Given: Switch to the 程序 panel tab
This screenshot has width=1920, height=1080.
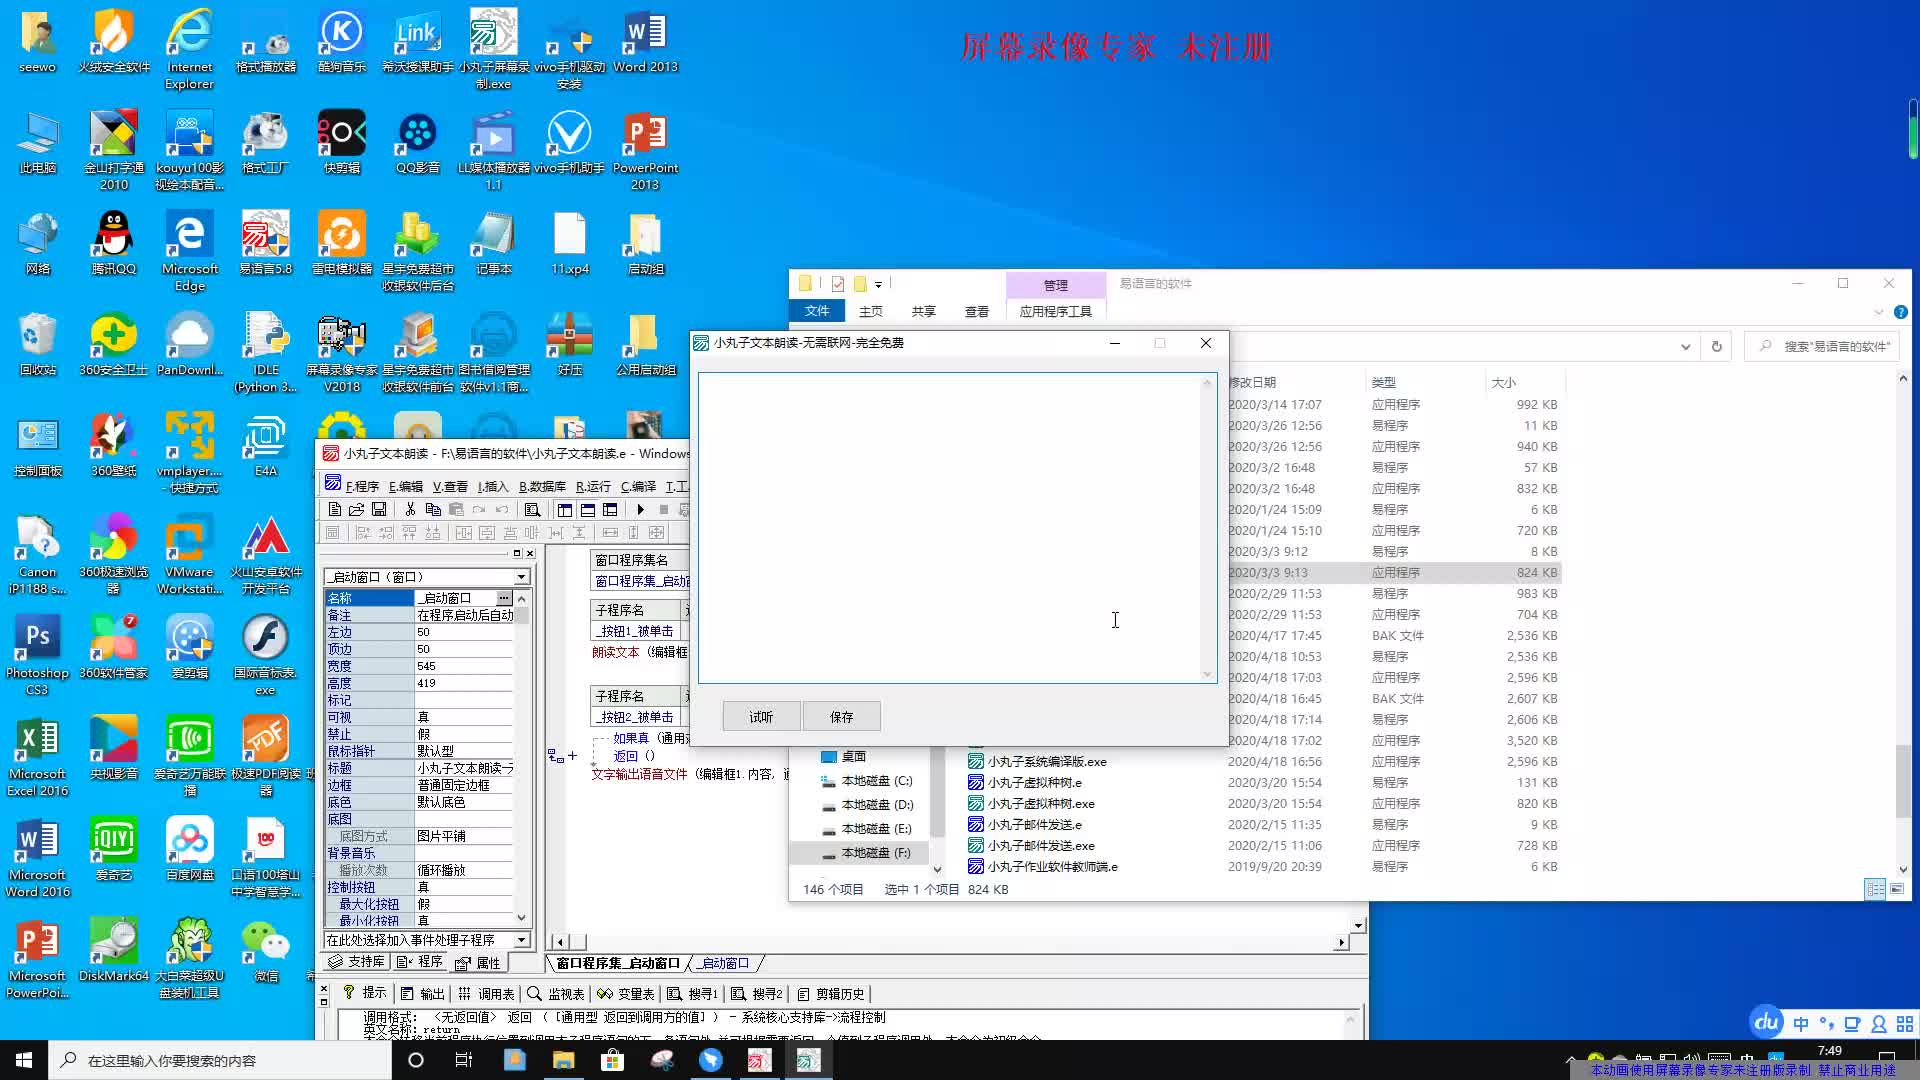Looking at the screenshot, I should point(420,962).
